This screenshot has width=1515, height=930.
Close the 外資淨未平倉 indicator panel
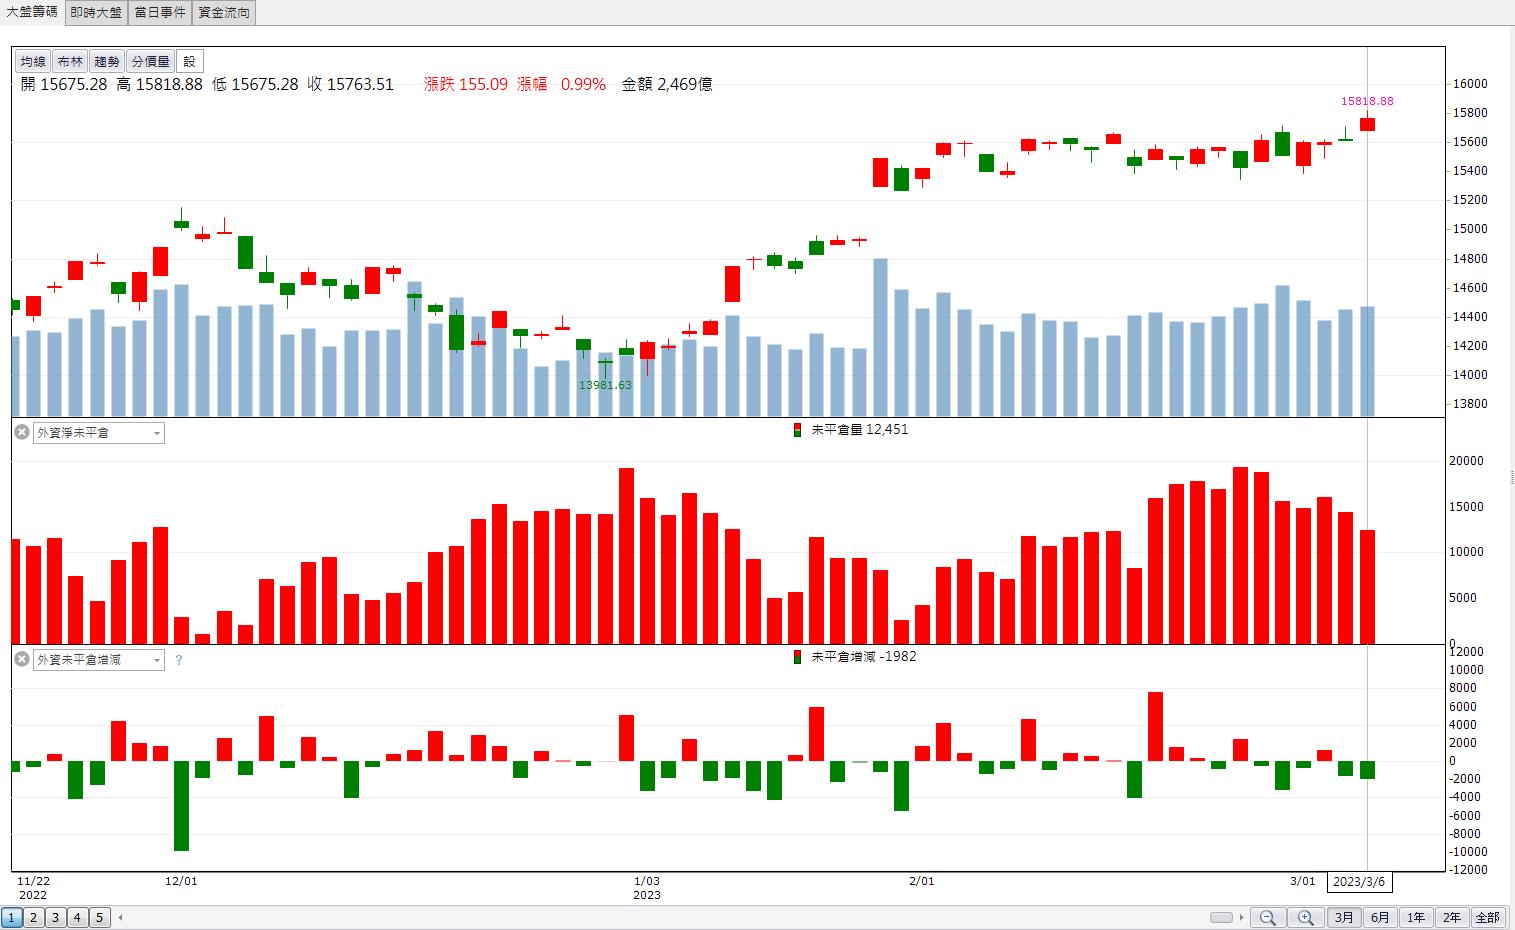click(21, 432)
